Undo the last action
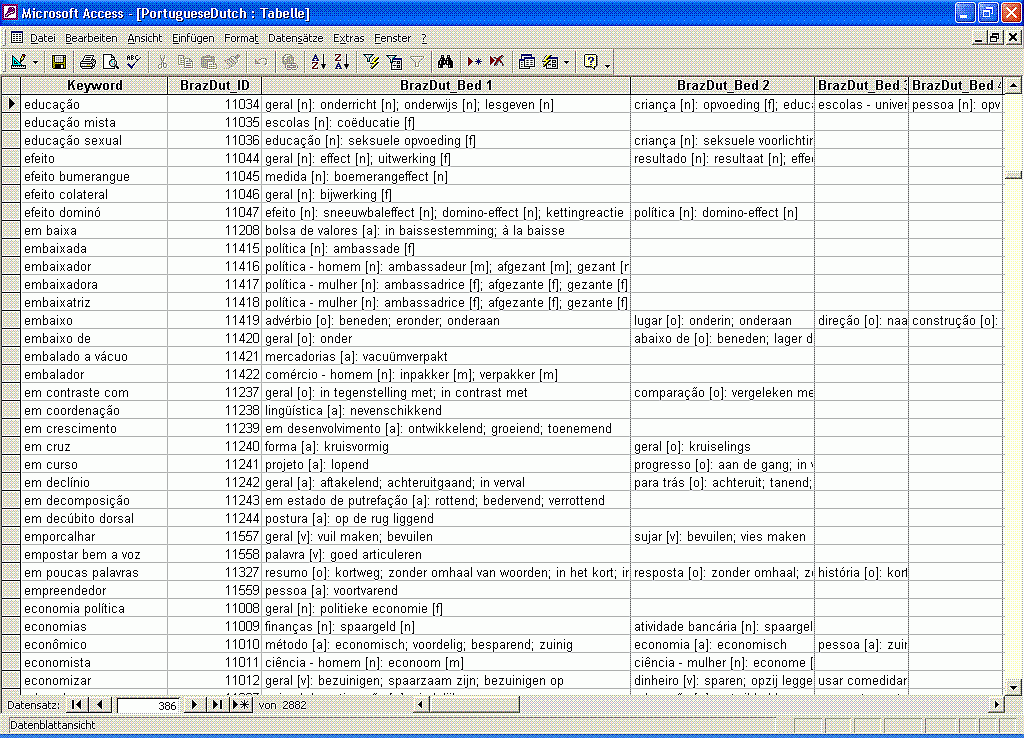This screenshot has height=738, width=1024. click(x=261, y=62)
